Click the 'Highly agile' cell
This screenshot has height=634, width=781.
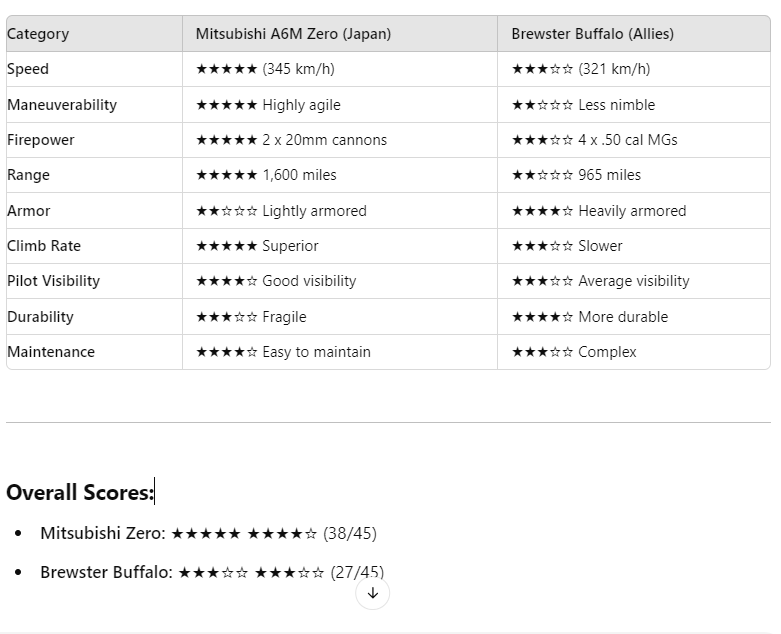pyautogui.click(x=340, y=105)
